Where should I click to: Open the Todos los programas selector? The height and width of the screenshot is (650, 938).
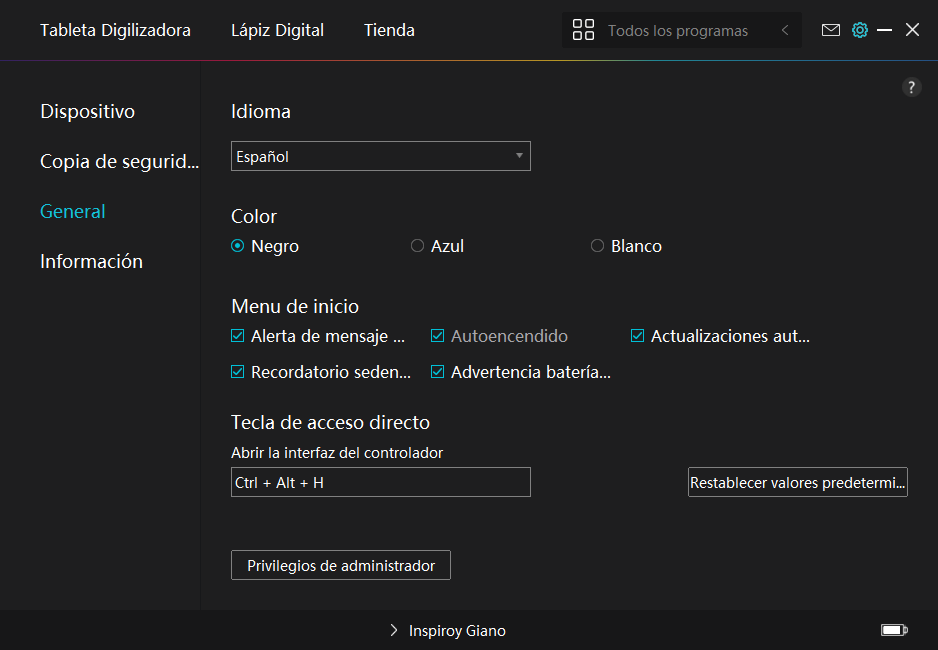pyautogui.click(x=677, y=31)
